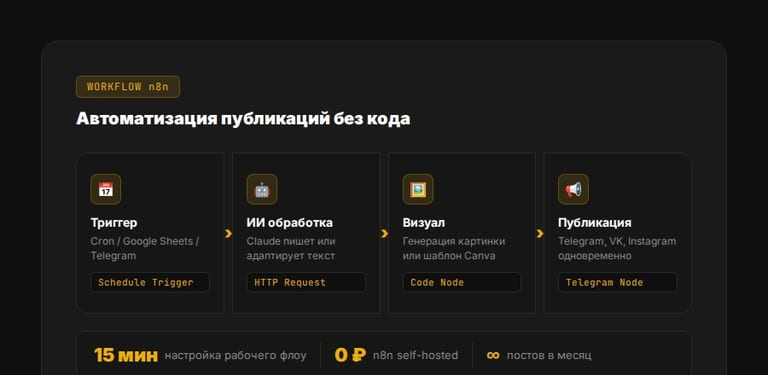Click the Публикация card title

coord(595,223)
